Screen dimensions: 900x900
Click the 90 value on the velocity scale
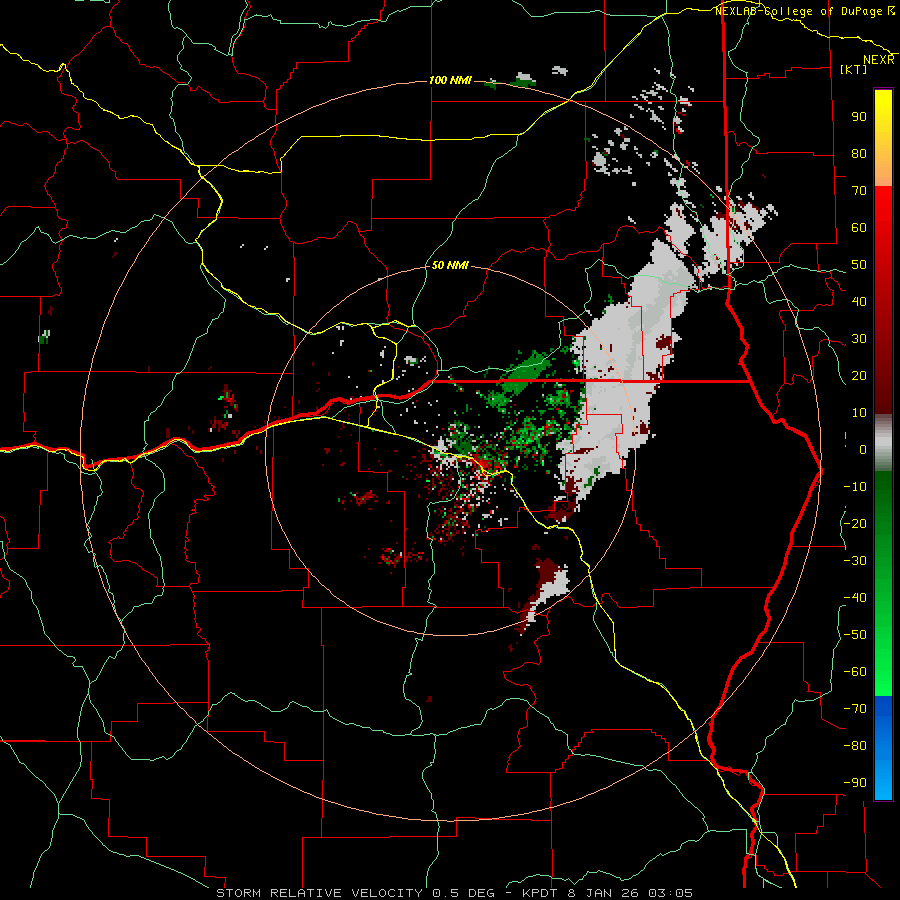[859, 117]
